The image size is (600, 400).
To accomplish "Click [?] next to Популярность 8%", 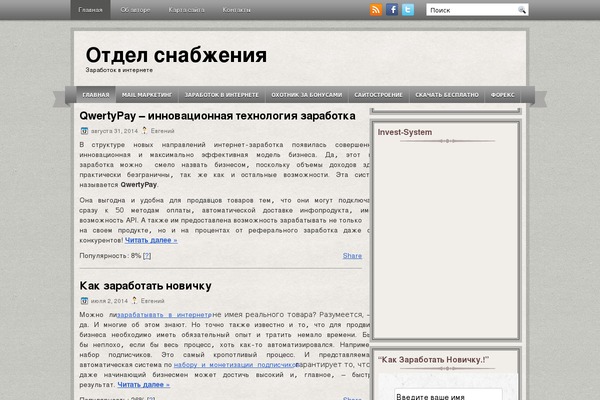I will (x=147, y=256).
